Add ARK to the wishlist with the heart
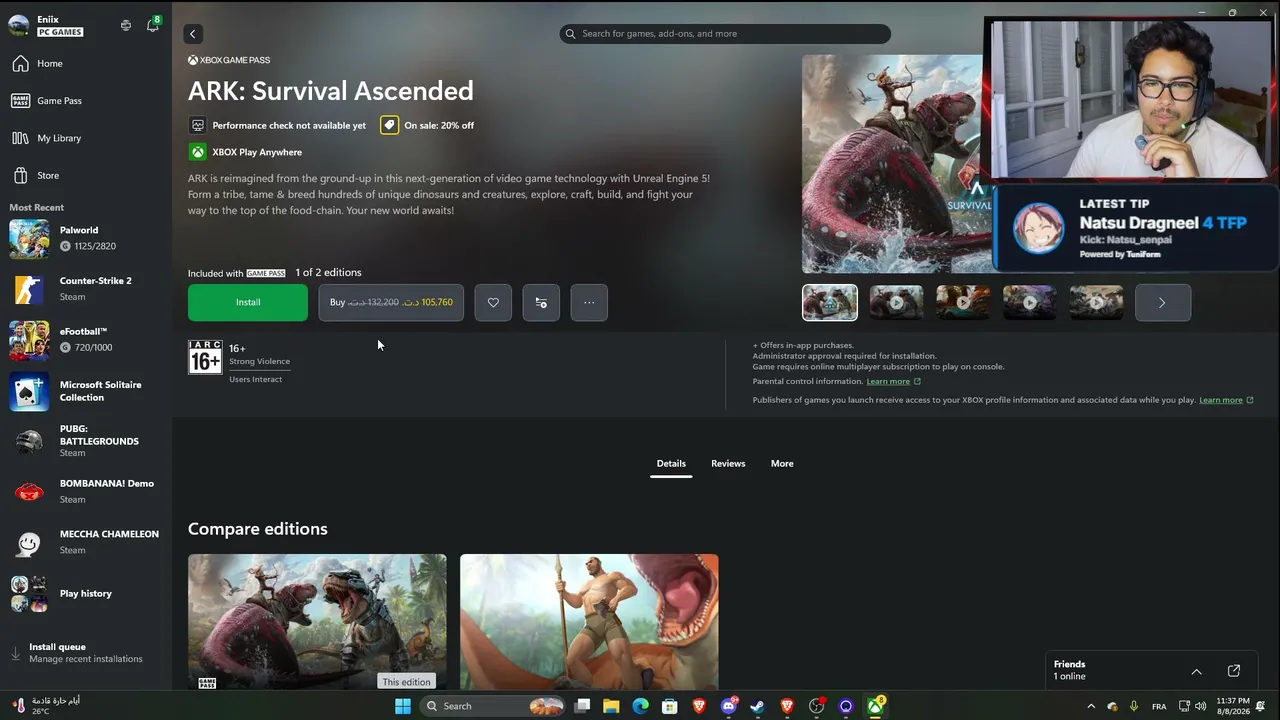 click(x=493, y=302)
